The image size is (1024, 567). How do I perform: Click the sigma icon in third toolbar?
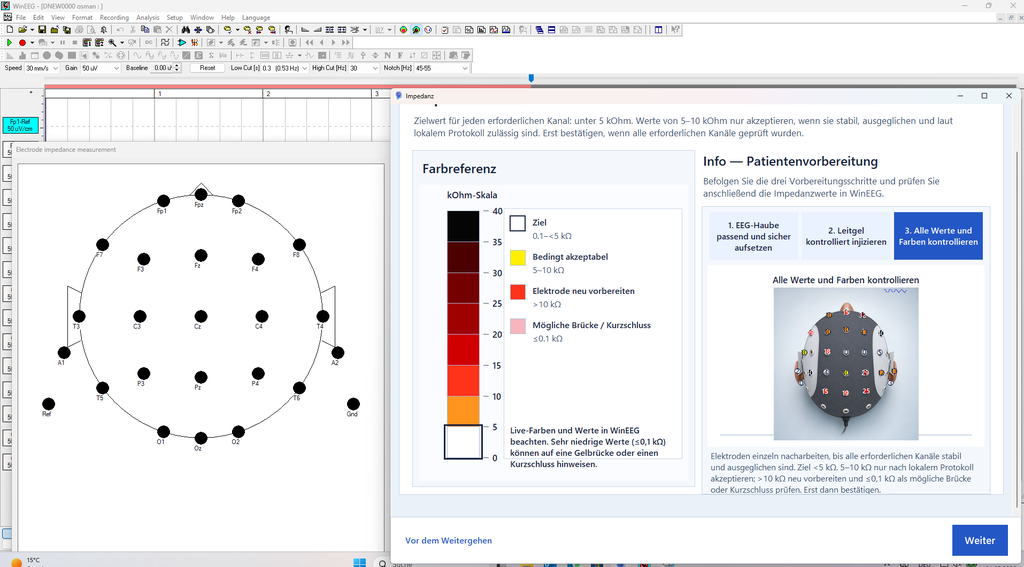[211, 55]
